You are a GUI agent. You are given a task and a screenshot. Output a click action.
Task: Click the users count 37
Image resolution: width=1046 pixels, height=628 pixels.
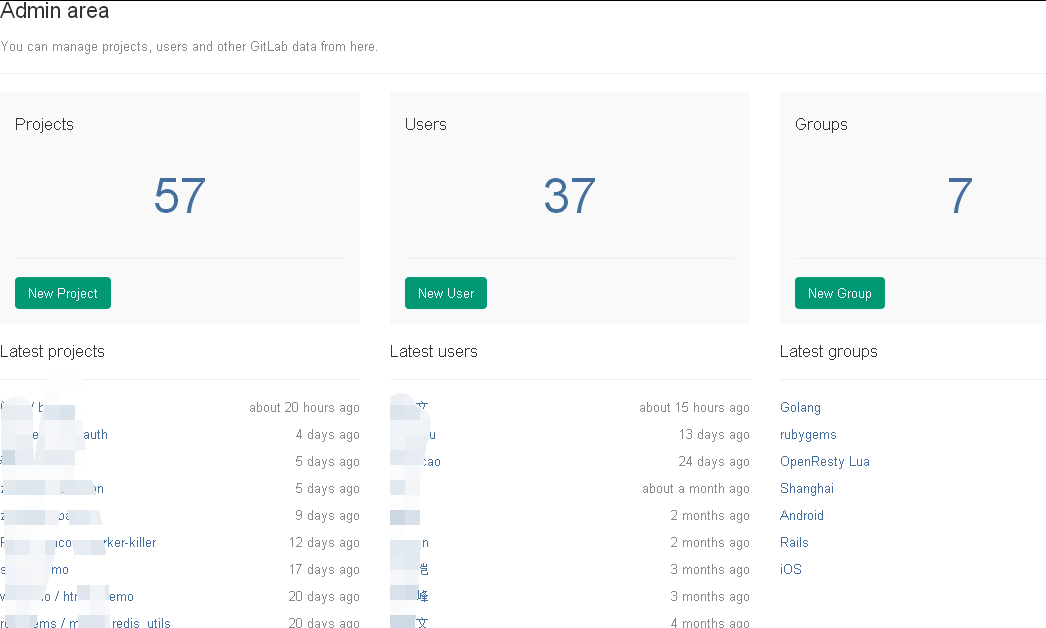coord(569,196)
